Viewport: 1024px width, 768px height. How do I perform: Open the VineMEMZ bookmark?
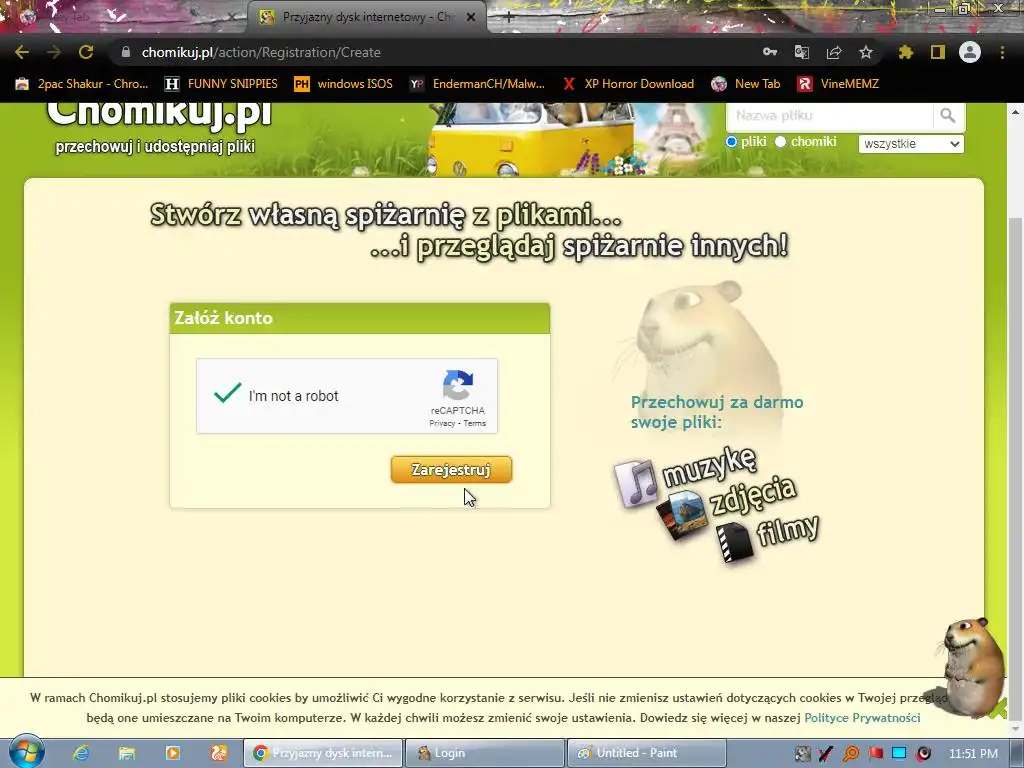[x=839, y=84]
